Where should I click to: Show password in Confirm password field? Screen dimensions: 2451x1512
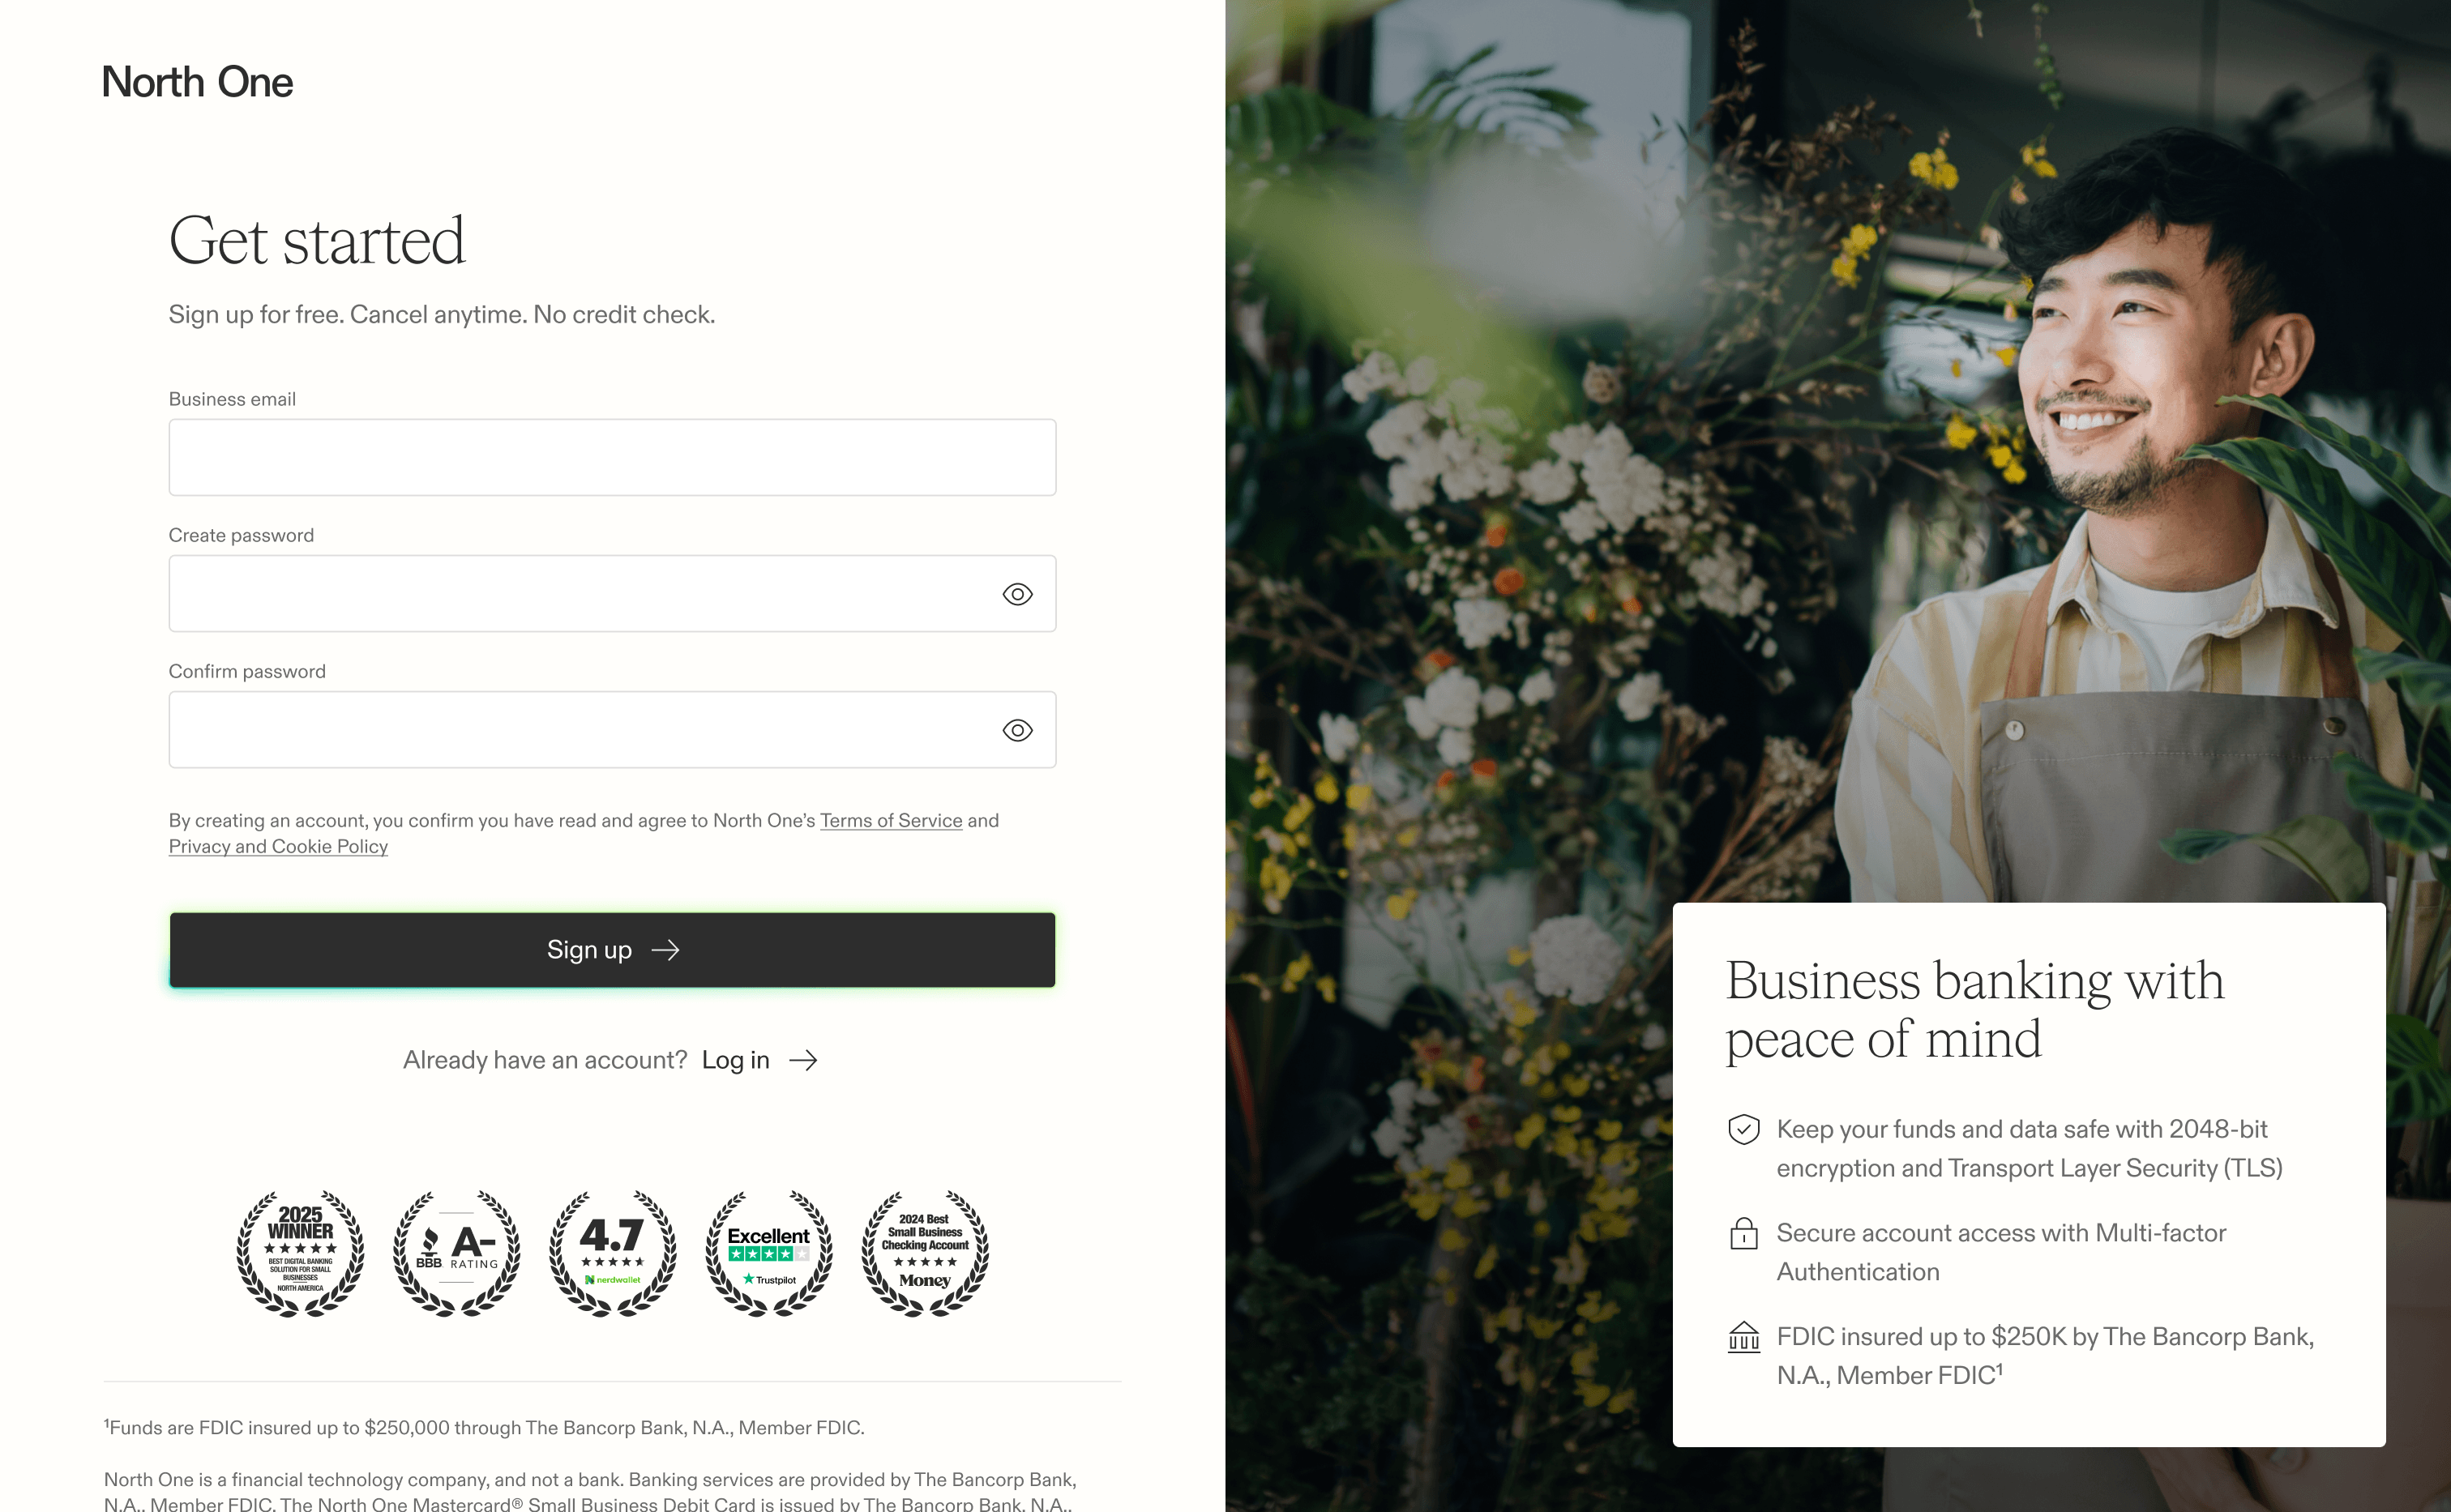tap(1017, 730)
